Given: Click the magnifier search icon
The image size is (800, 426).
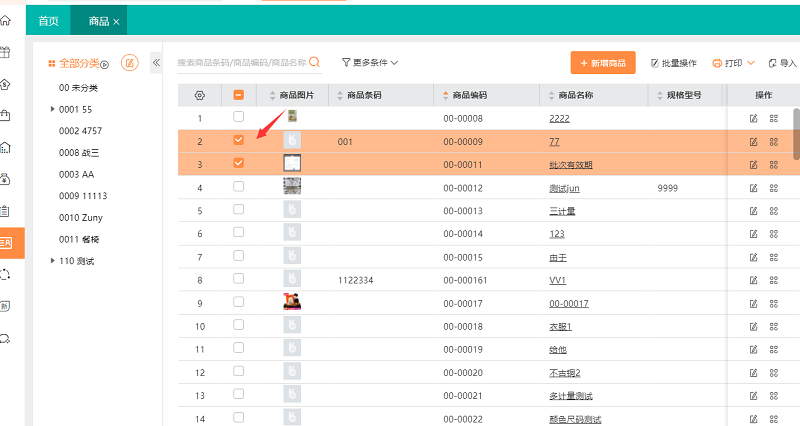Looking at the screenshot, I should click(x=315, y=62).
